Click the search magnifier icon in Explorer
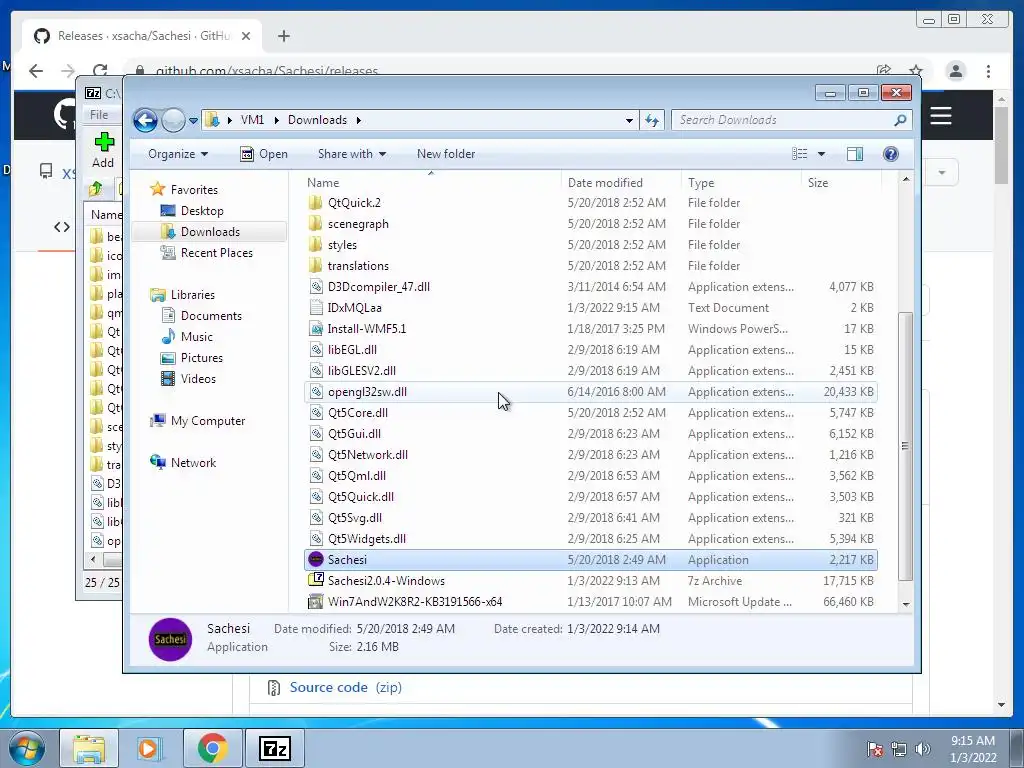Screen dimensions: 1024x768 pos(900,120)
